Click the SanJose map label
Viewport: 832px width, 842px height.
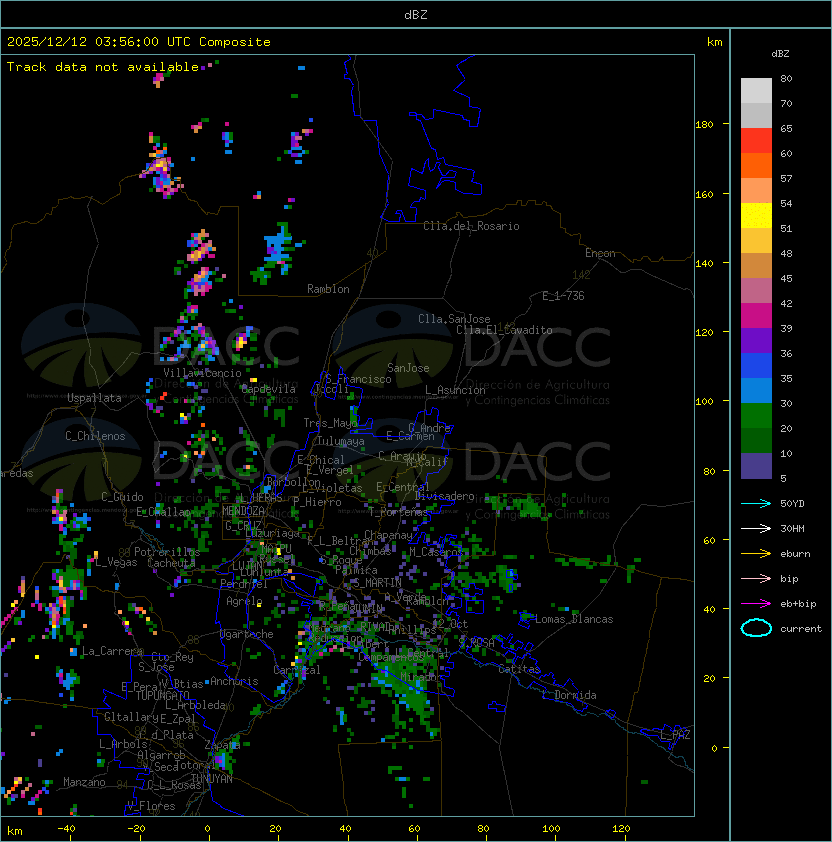click(408, 368)
